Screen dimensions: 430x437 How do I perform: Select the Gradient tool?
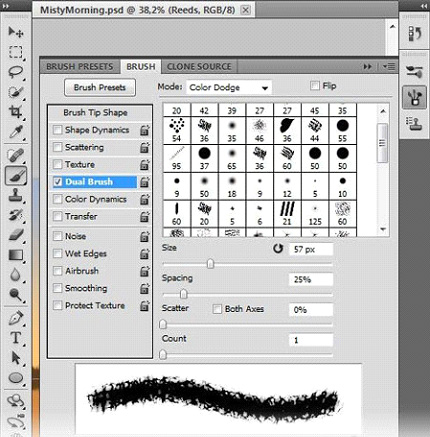click(15, 255)
